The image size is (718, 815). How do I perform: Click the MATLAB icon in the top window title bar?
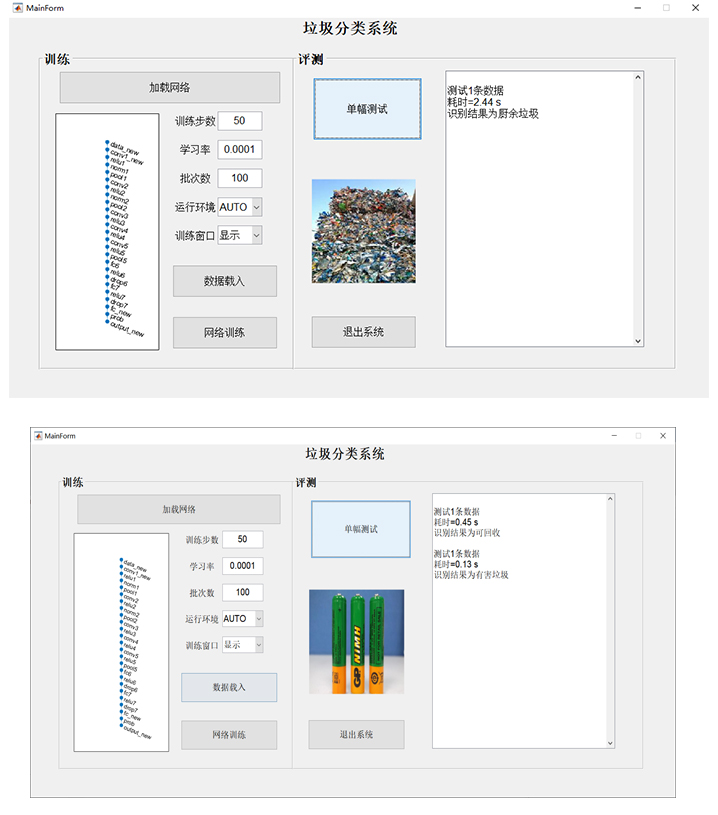point(18,8)
